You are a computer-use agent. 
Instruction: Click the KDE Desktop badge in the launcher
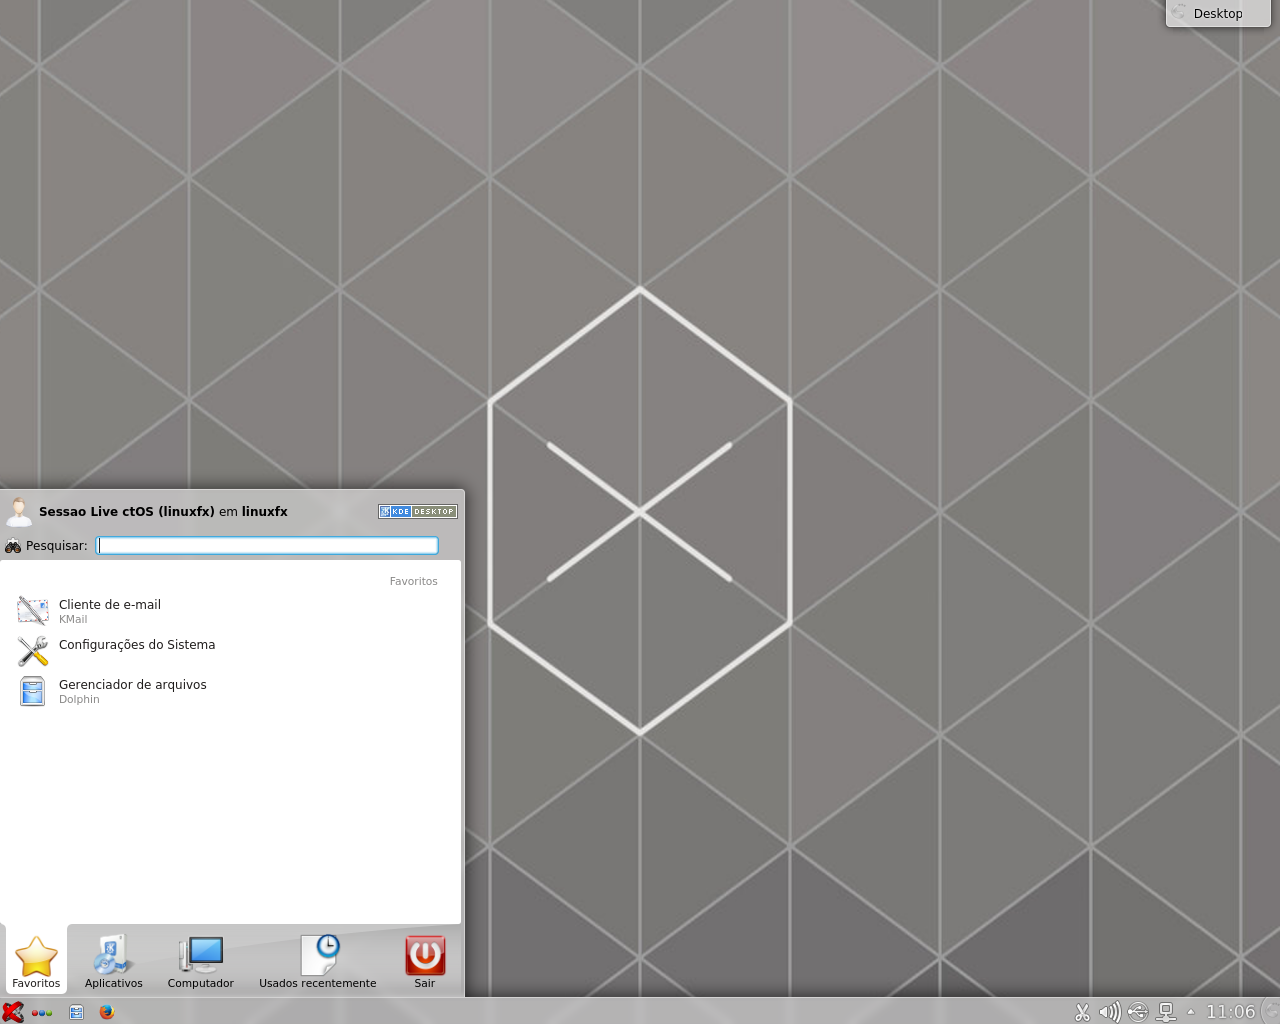click(418, 511)
